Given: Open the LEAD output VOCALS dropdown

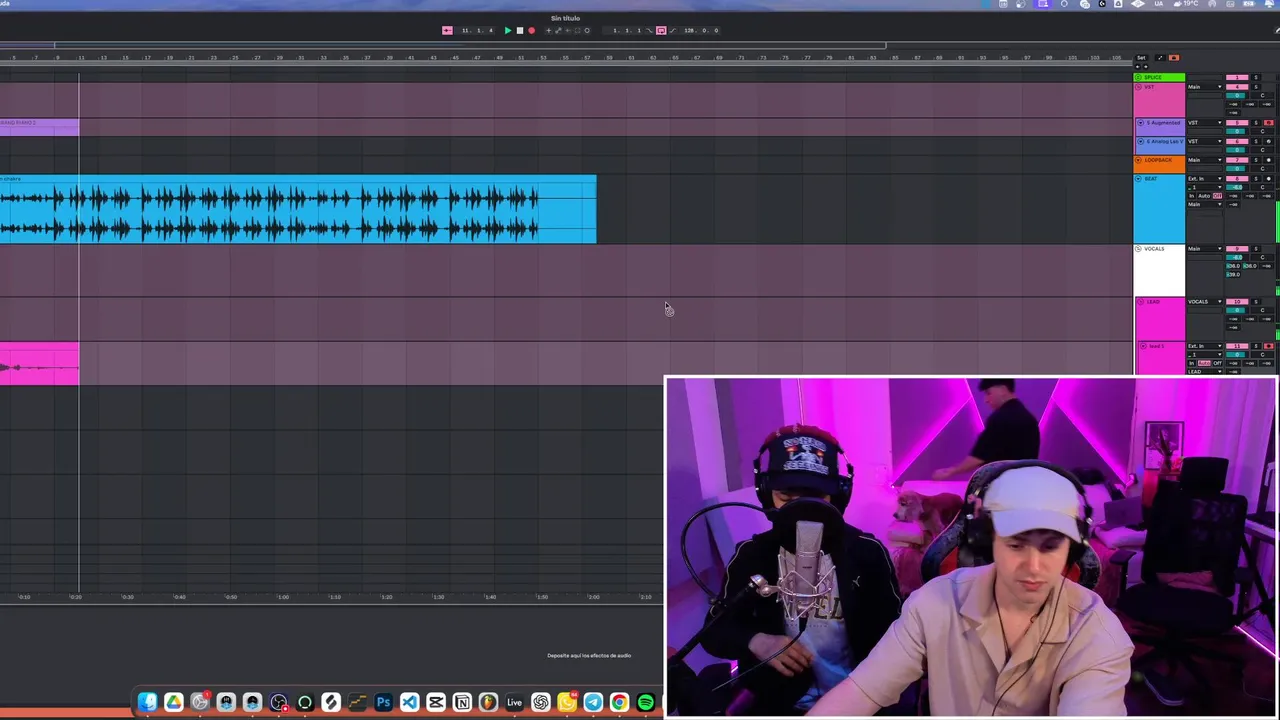Looking at the screenshot, I should (x=1205, y=302).
